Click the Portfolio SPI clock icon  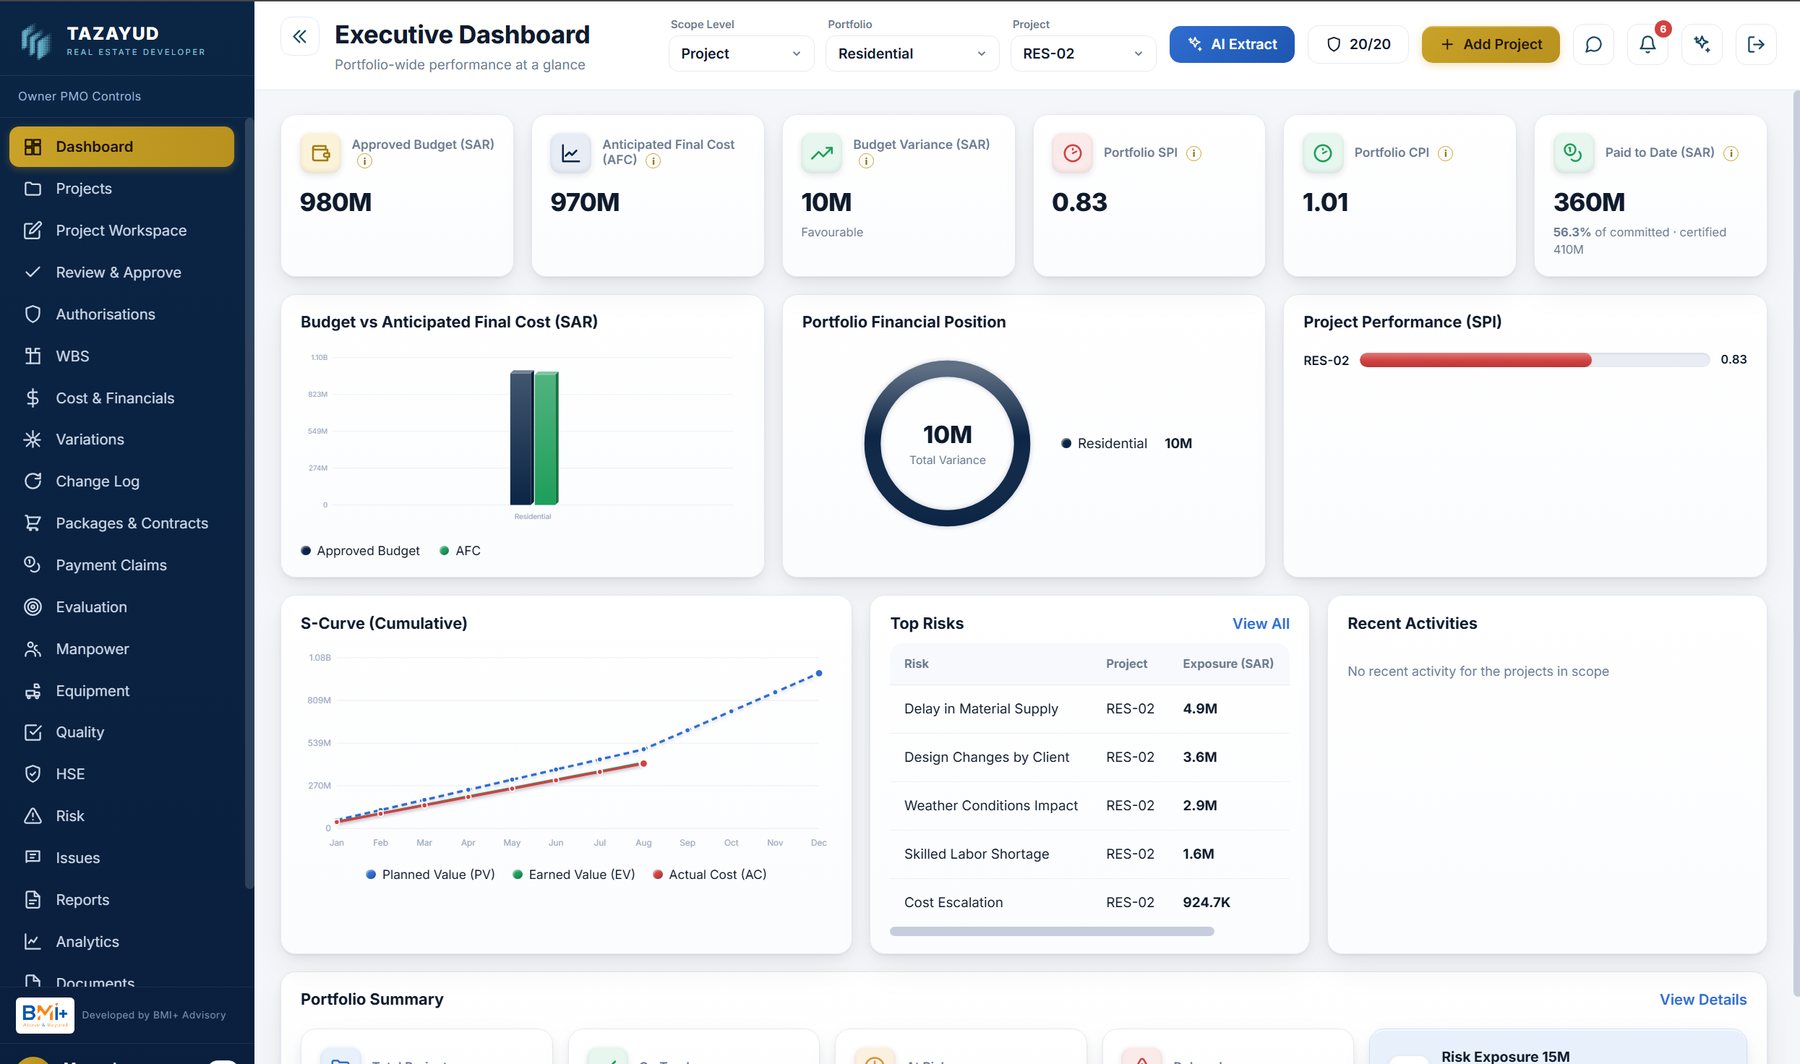pyautogui.click(x=1072, y=153)
